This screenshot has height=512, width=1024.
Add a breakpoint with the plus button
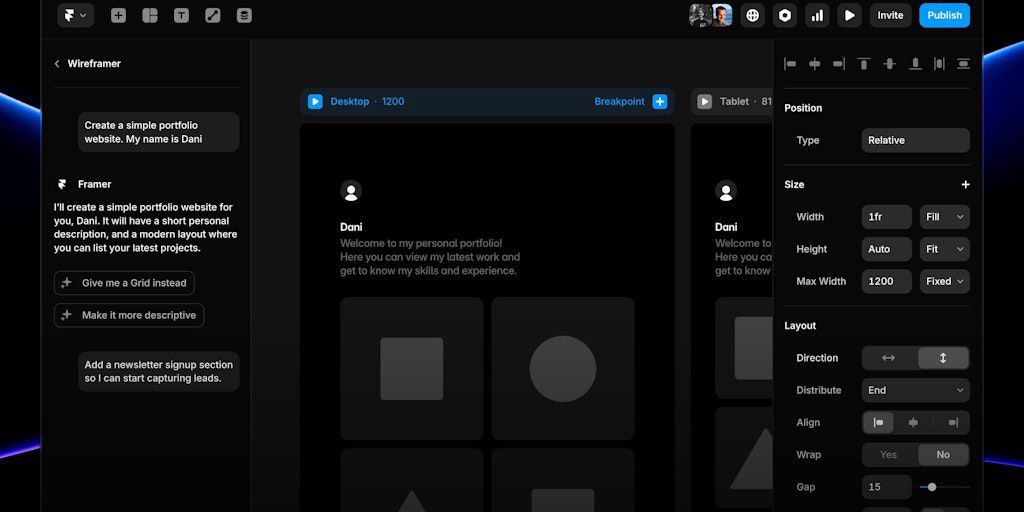[660, 102]
